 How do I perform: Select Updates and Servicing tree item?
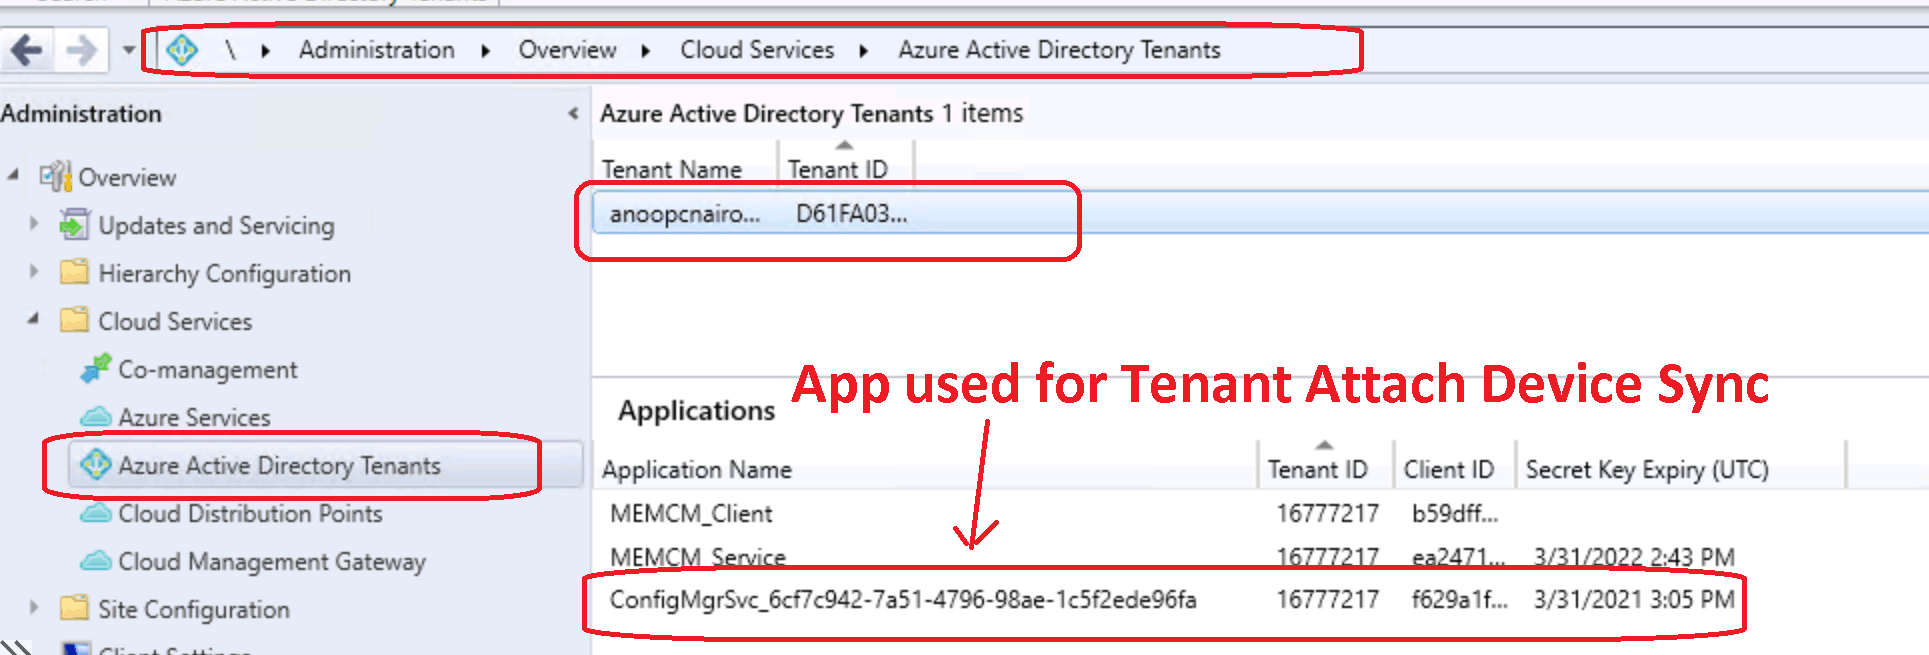tap(216, 225)
